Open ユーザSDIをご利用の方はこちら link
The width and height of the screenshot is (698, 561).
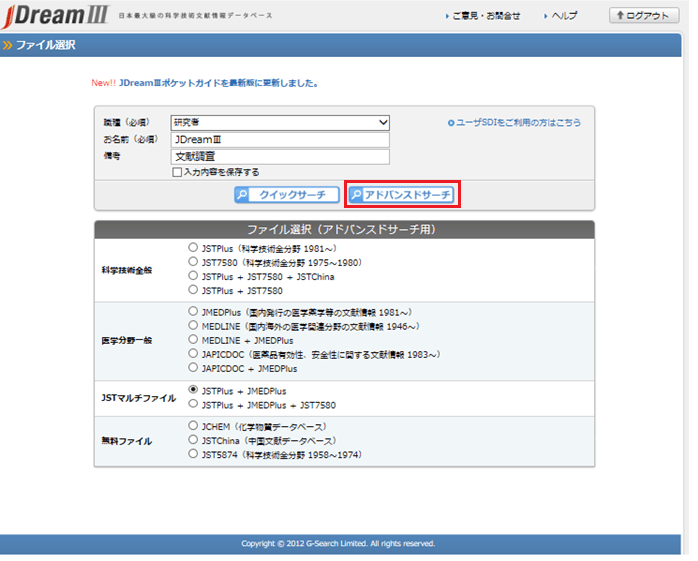tap(520, 124)
